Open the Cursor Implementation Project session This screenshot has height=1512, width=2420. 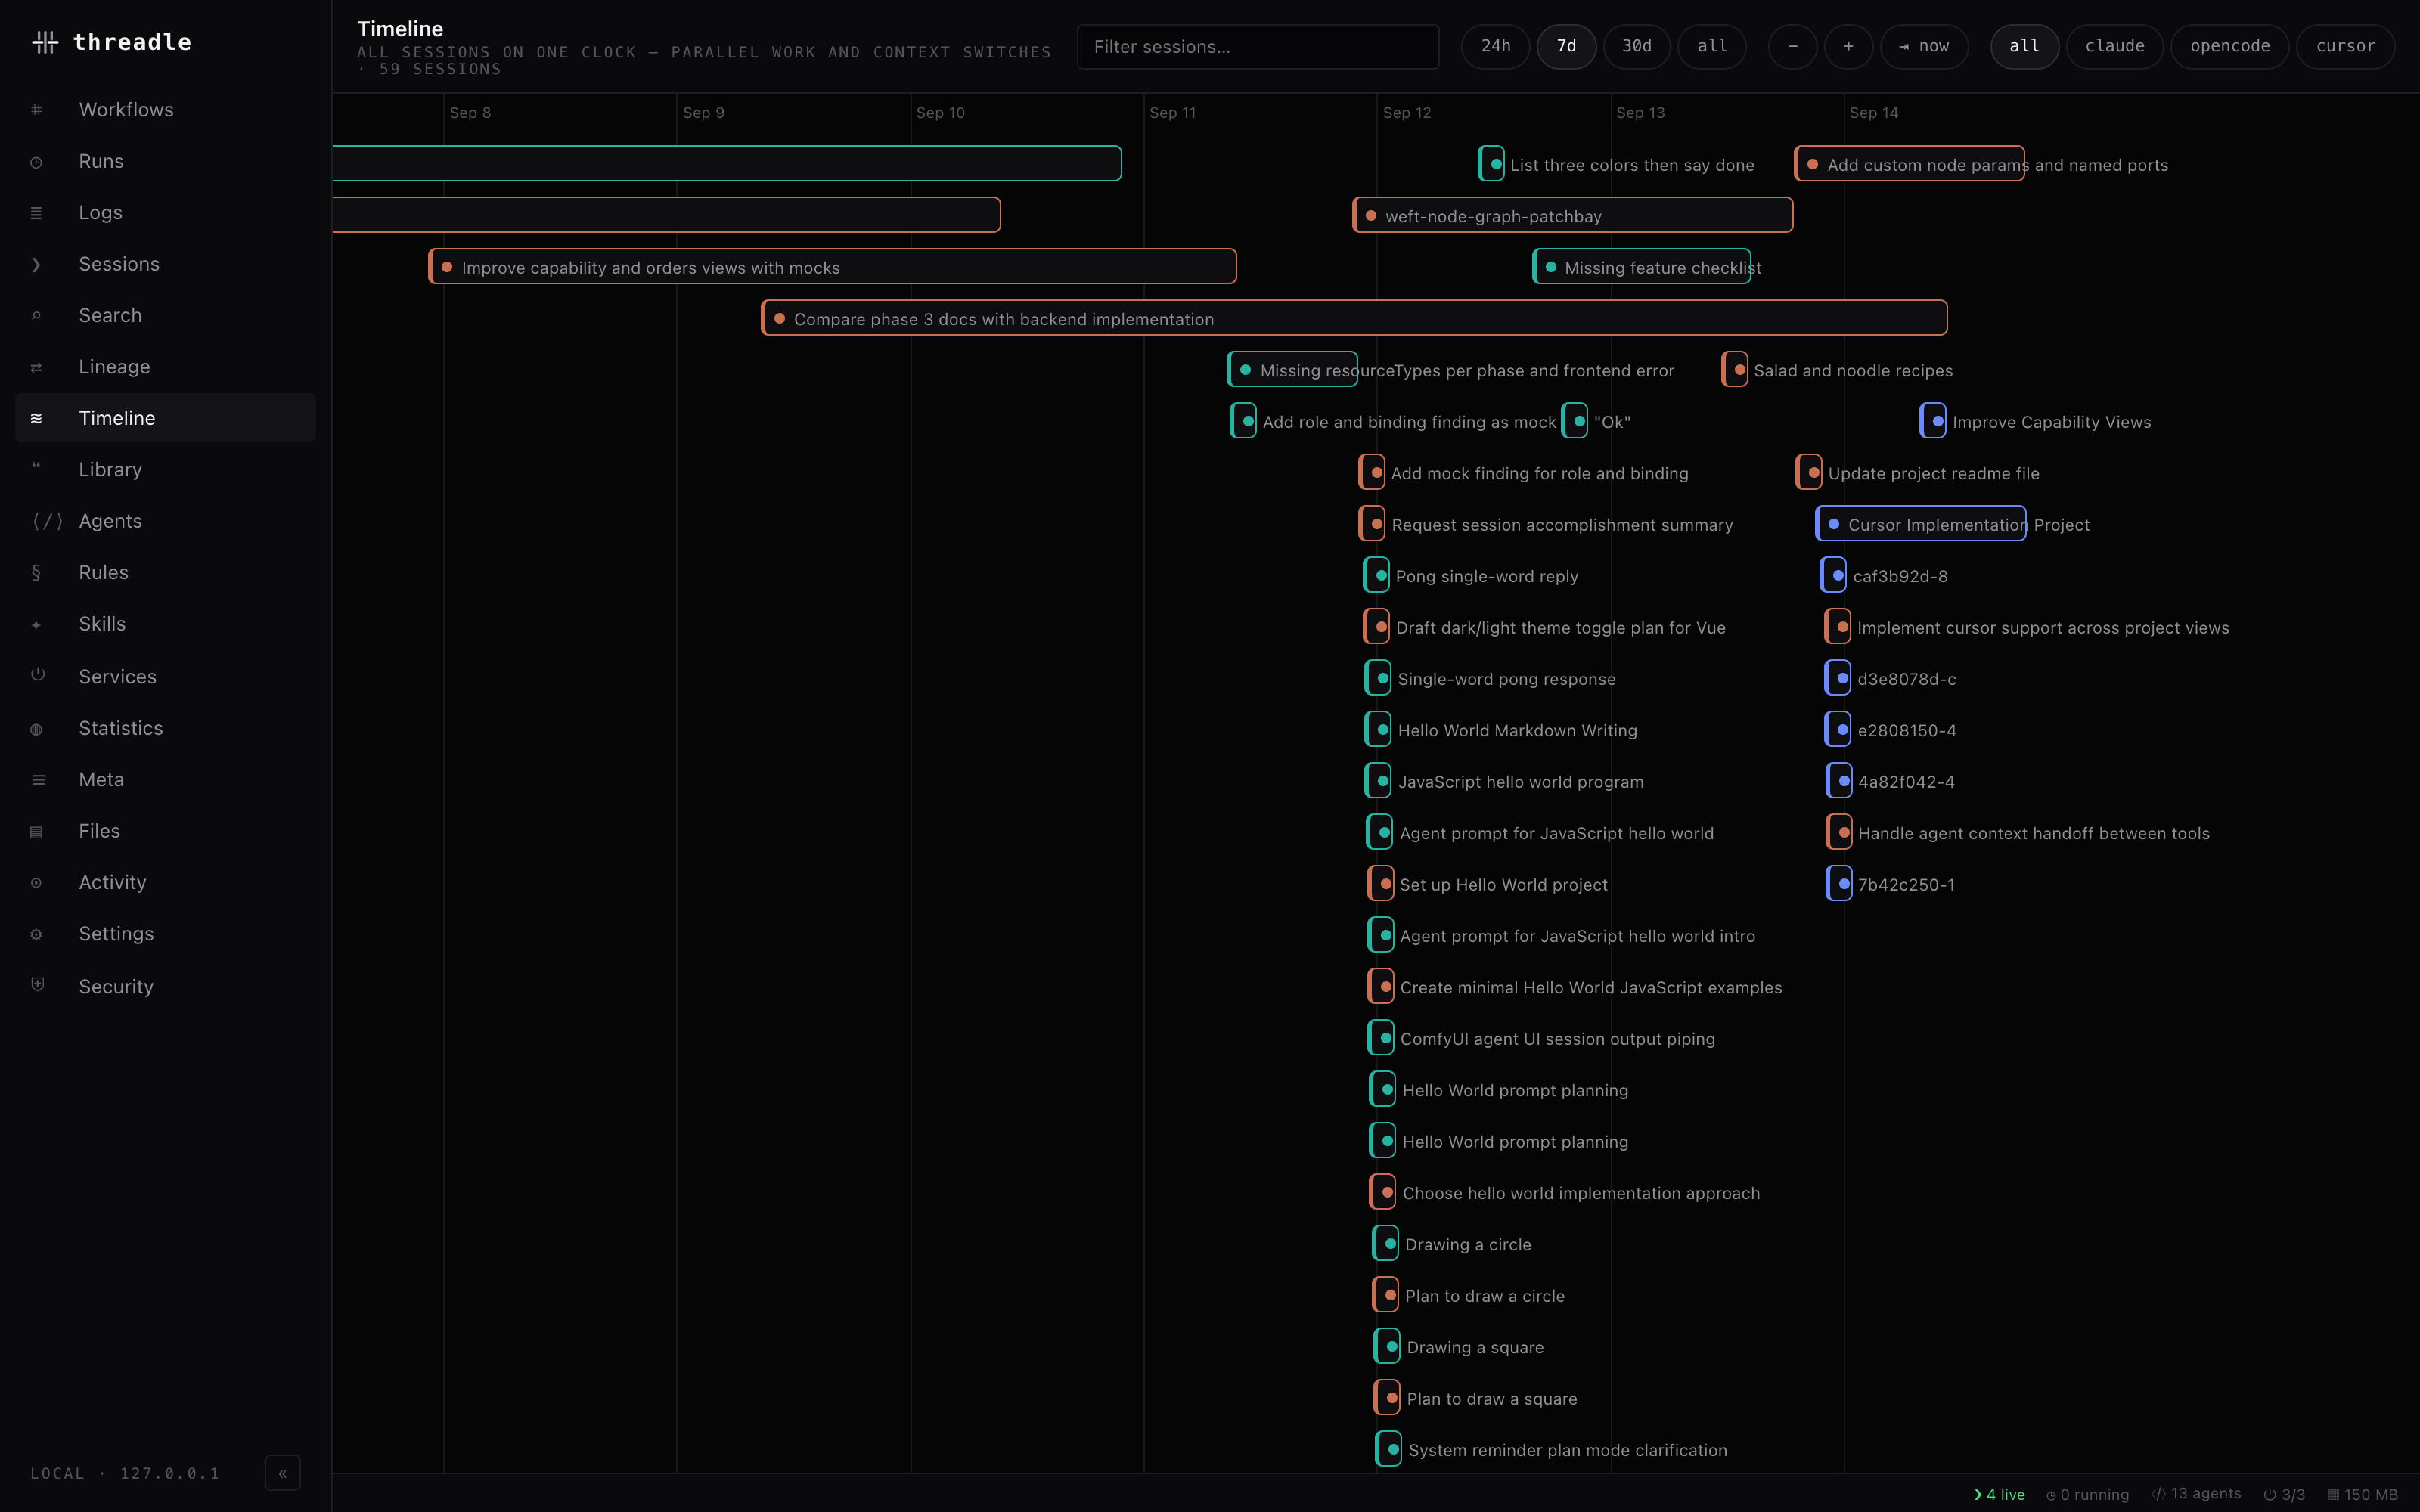[1921, 524]
